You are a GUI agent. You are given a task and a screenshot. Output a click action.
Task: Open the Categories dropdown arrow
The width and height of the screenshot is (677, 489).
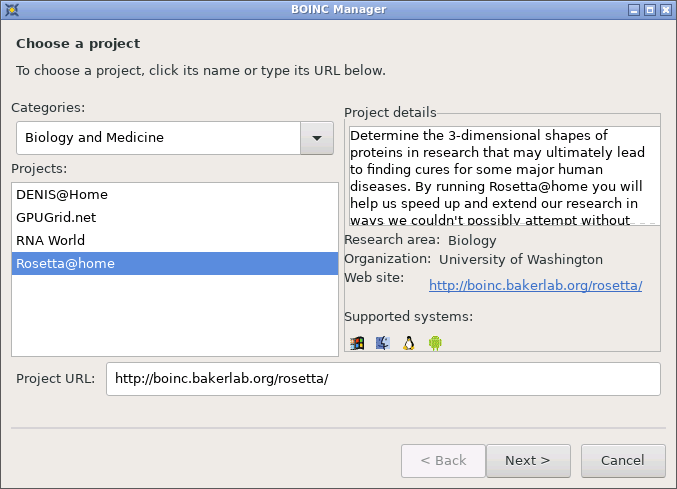(x=317, y=138)
